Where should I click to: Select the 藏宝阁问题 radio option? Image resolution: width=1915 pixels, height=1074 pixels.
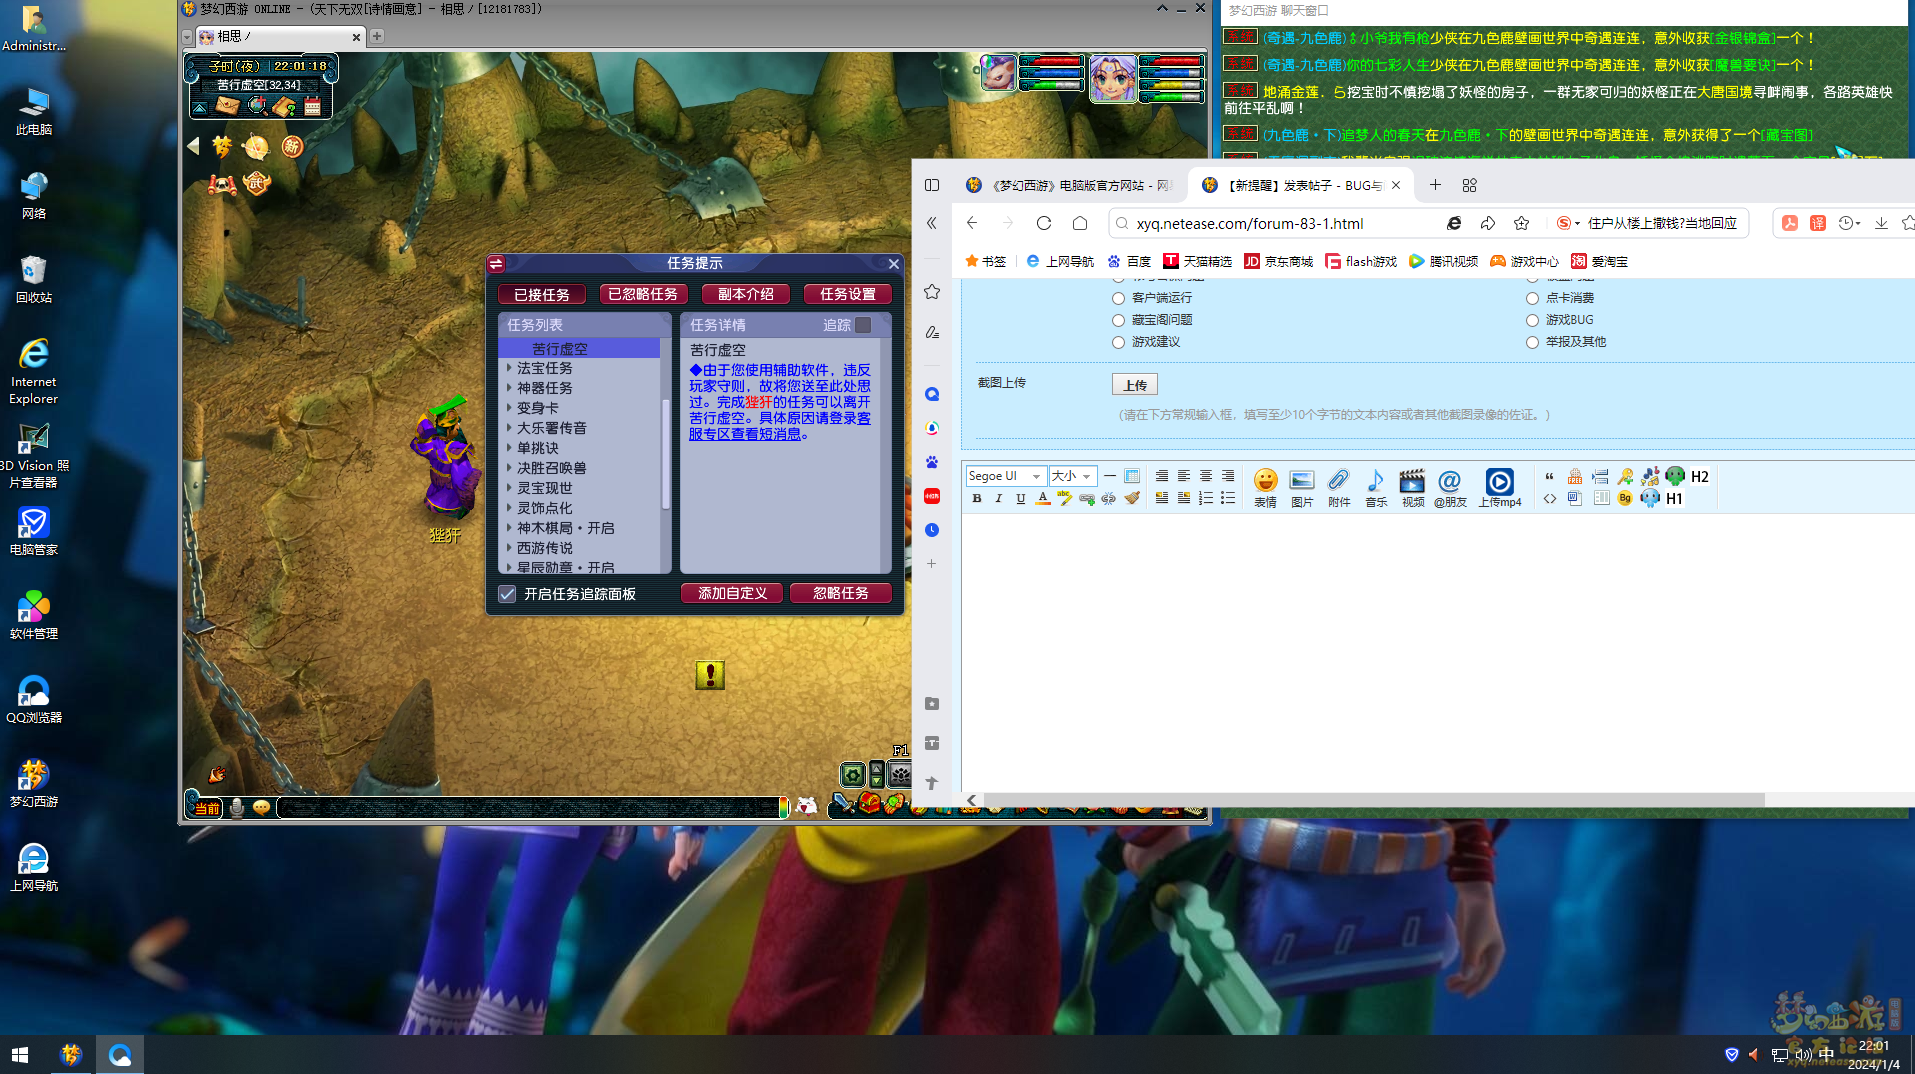[x=1119, y=320]
